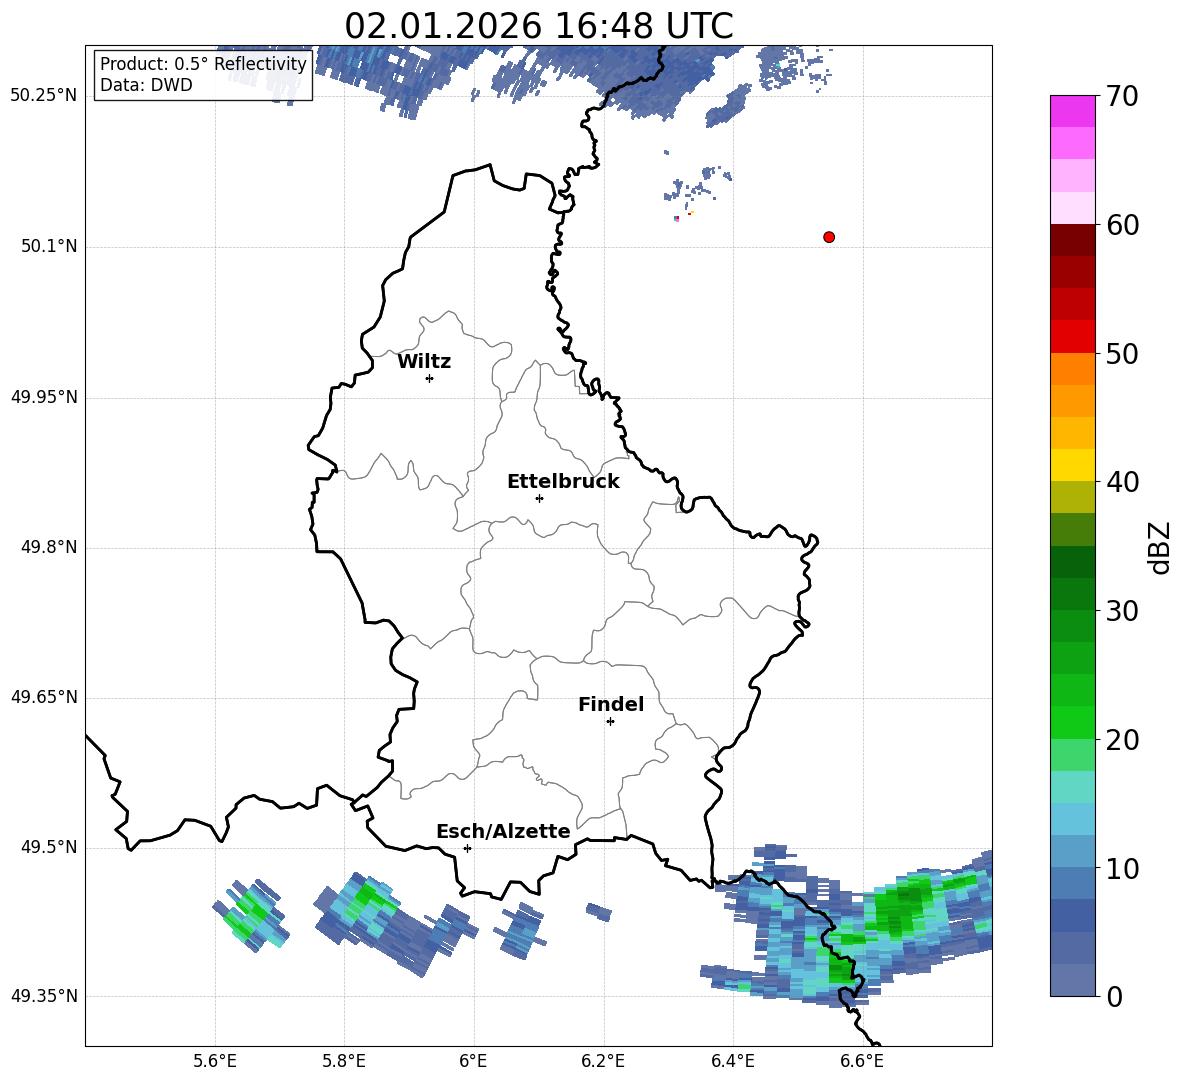
Task: Click the red dot marker on the map
Action: tap(829, 237)
